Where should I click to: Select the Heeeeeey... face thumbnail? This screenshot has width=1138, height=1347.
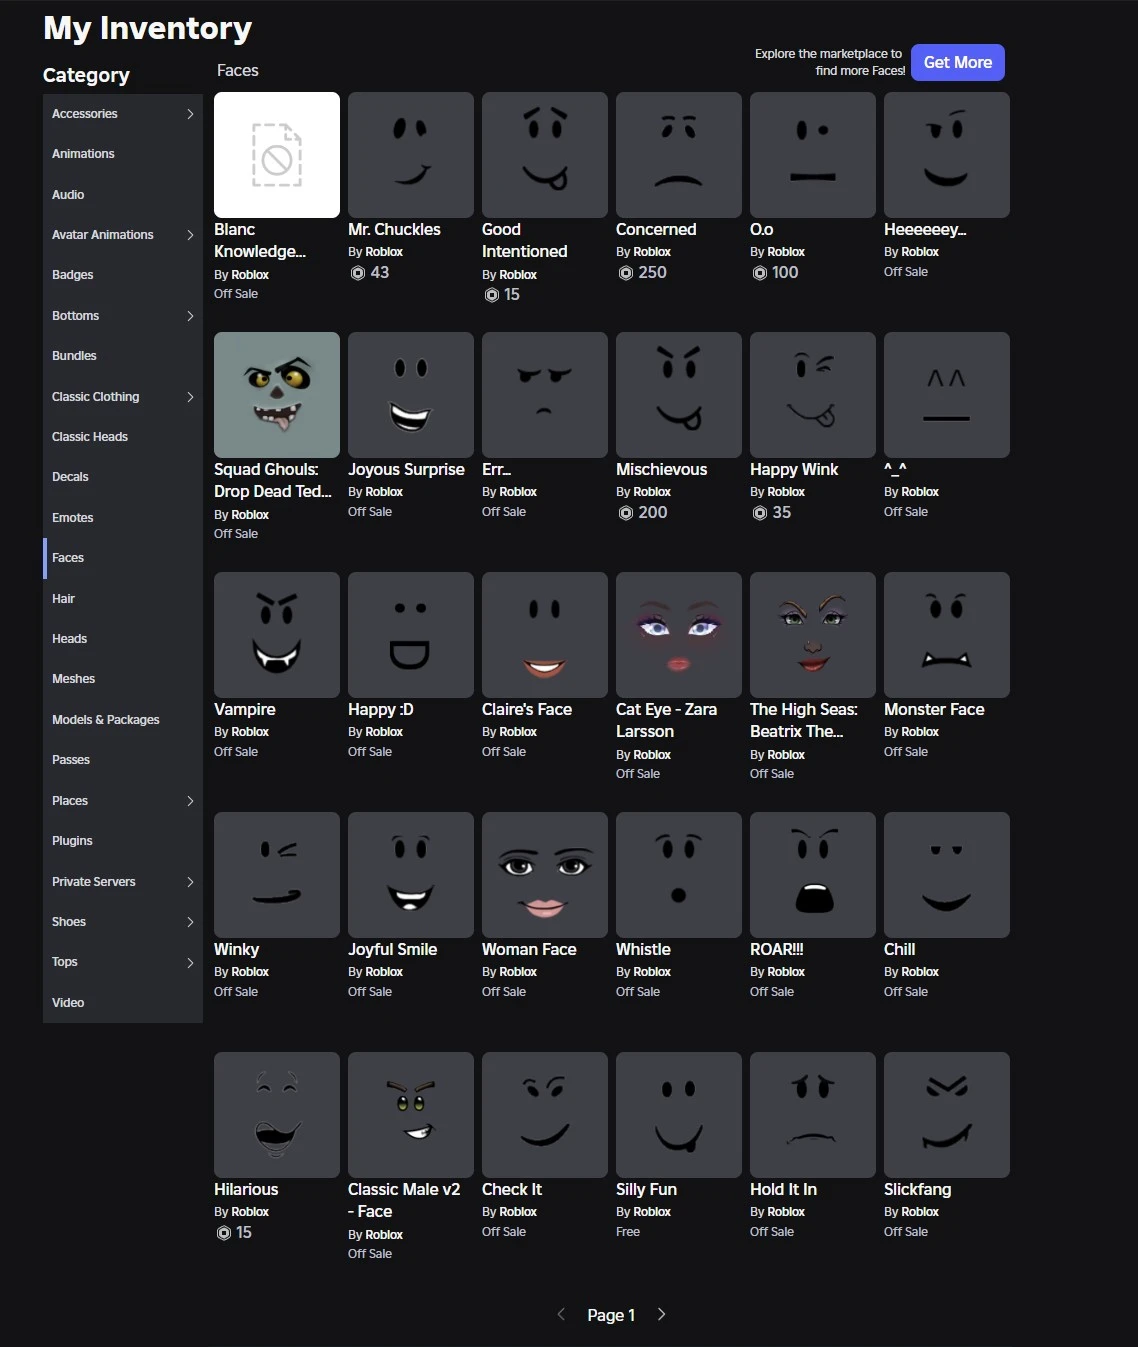click(947, 155)
